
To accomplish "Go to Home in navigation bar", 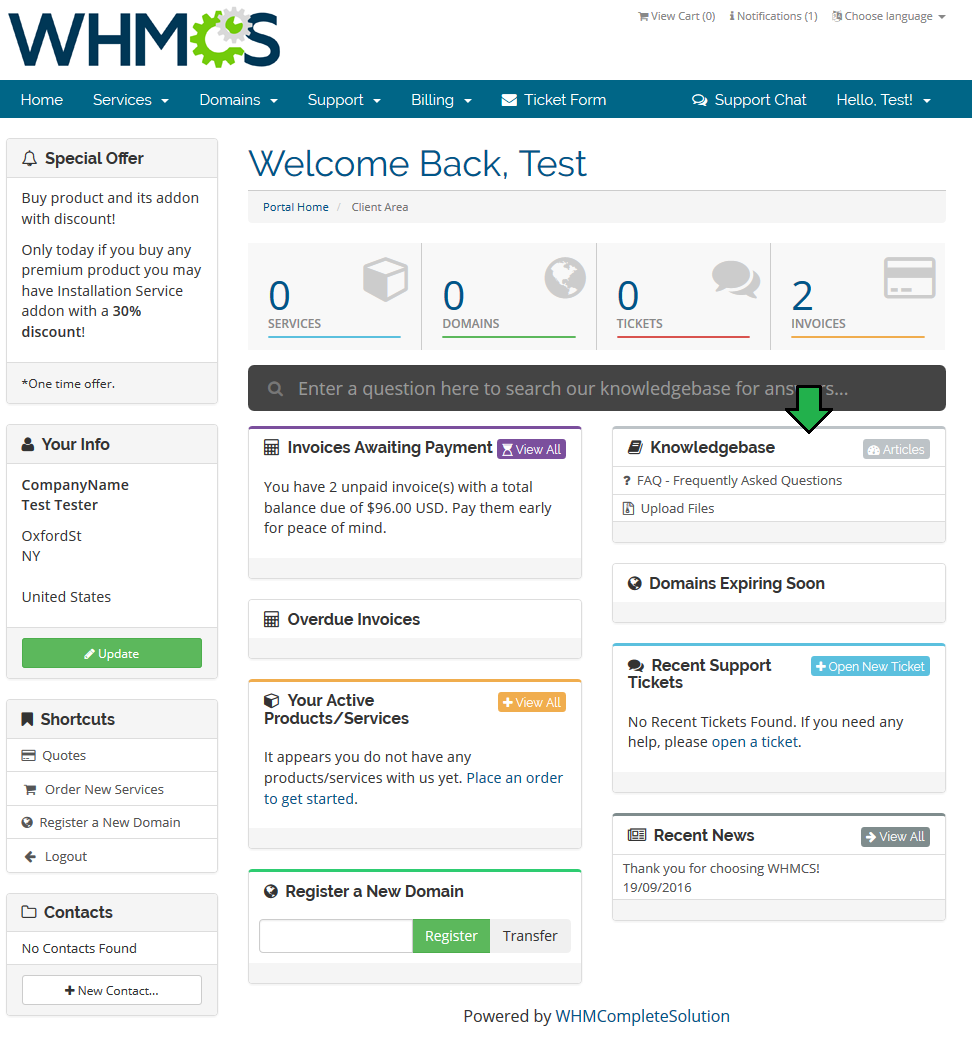I will [42, 100].
